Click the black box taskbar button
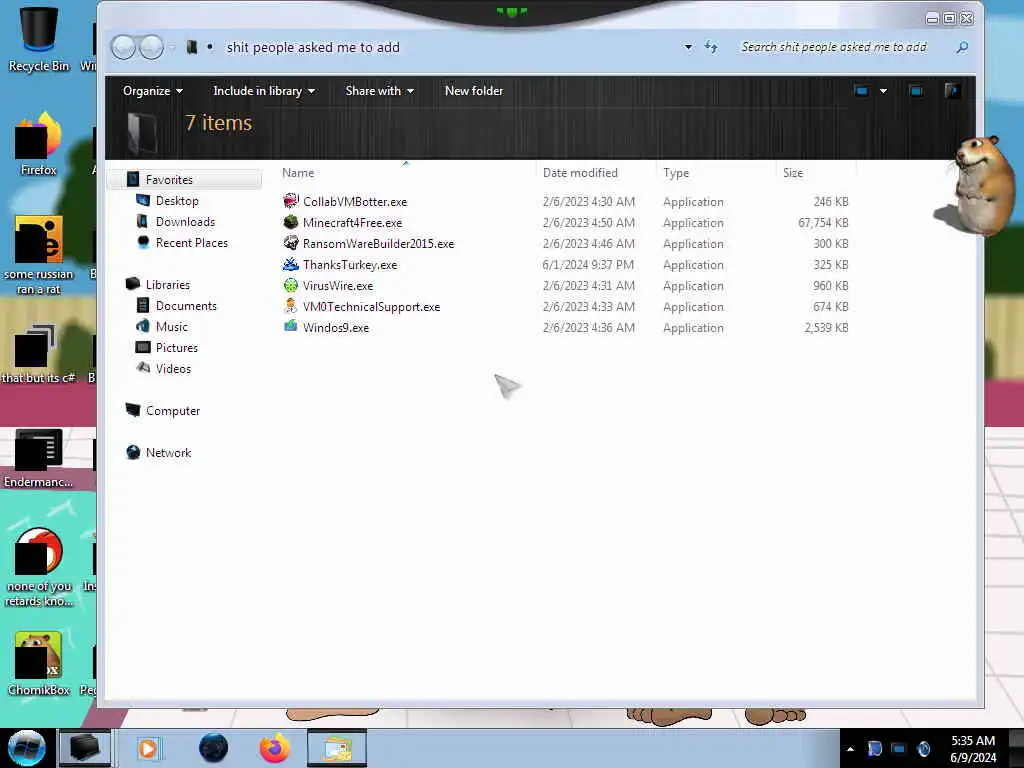Viewport: 1024px width, 768px height. click(85, 748)
